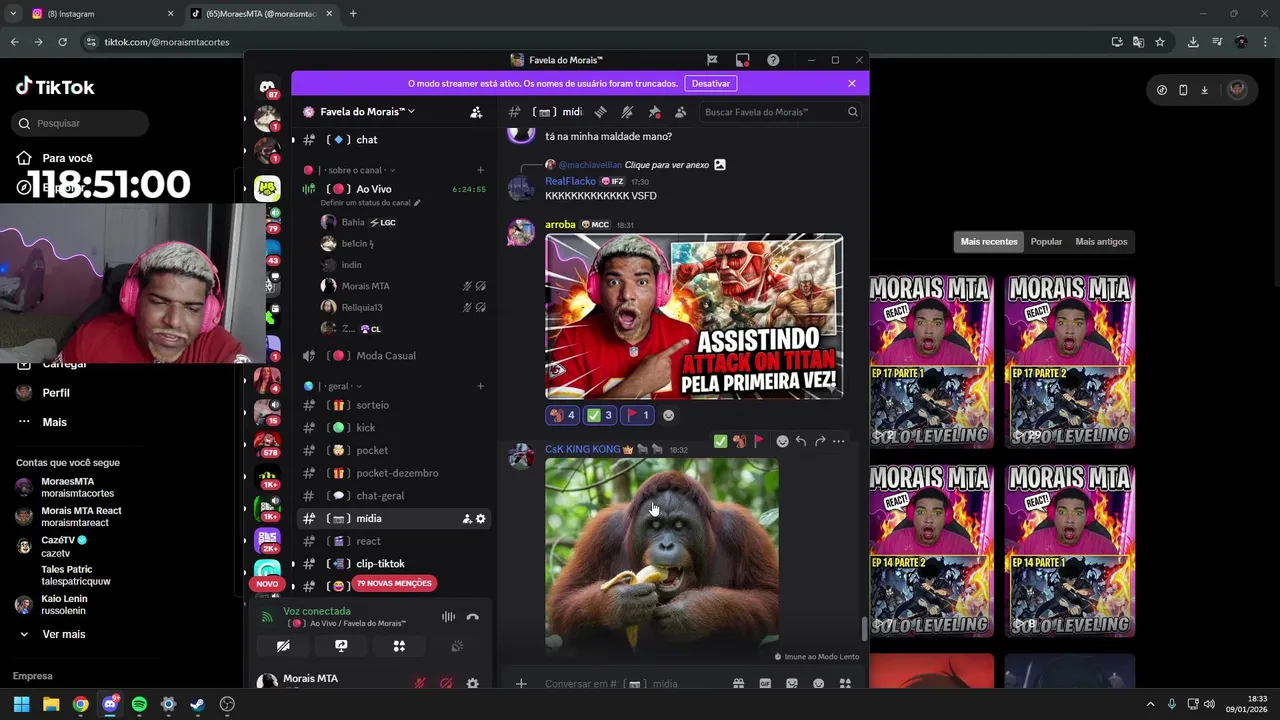1280x720 pixels.
Task: Open the Discord help question mark icon
Action: (773, 60)
